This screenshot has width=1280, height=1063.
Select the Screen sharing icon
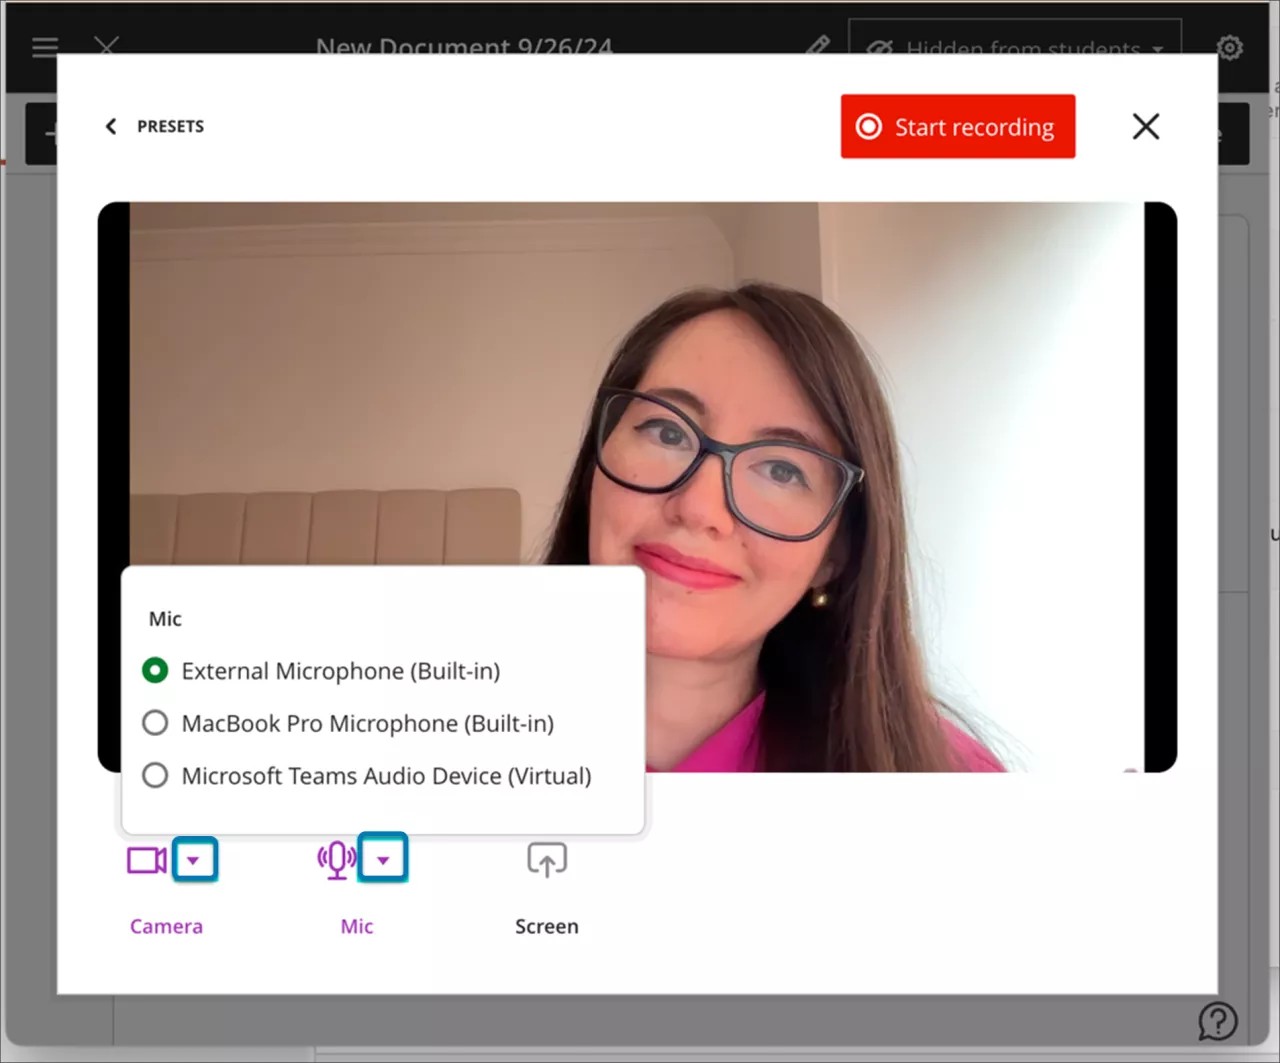tap(547, 858)
